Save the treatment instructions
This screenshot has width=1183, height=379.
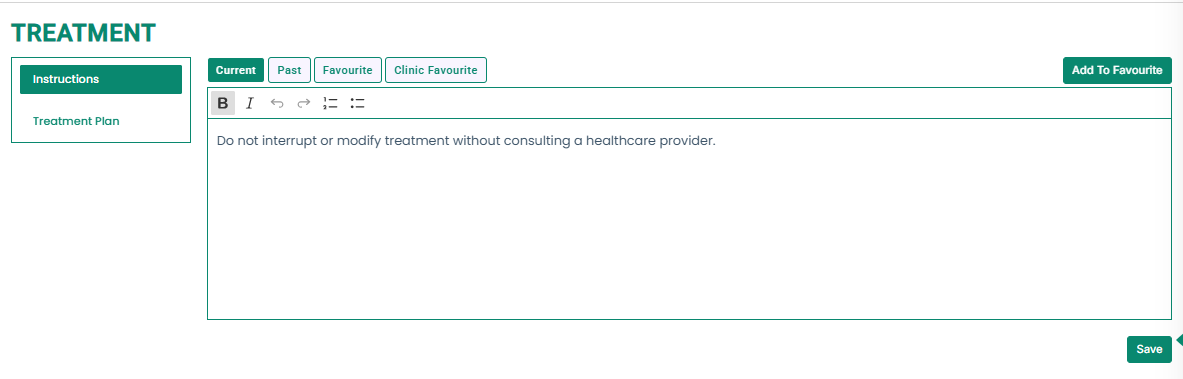pos(1149,350)
